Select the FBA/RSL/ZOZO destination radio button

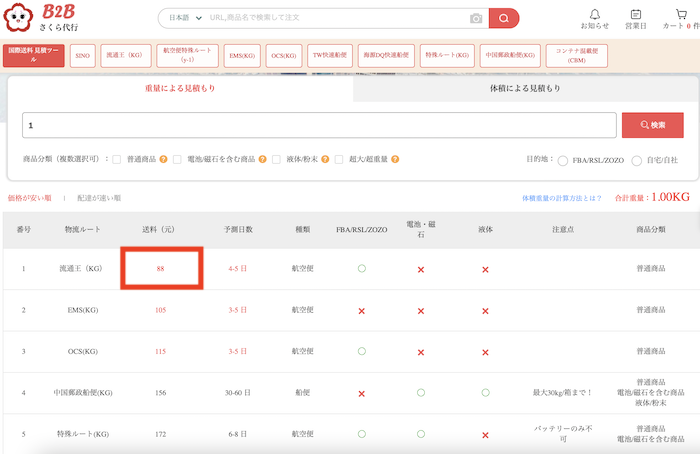pyautogui.click(x=563, y=160)
